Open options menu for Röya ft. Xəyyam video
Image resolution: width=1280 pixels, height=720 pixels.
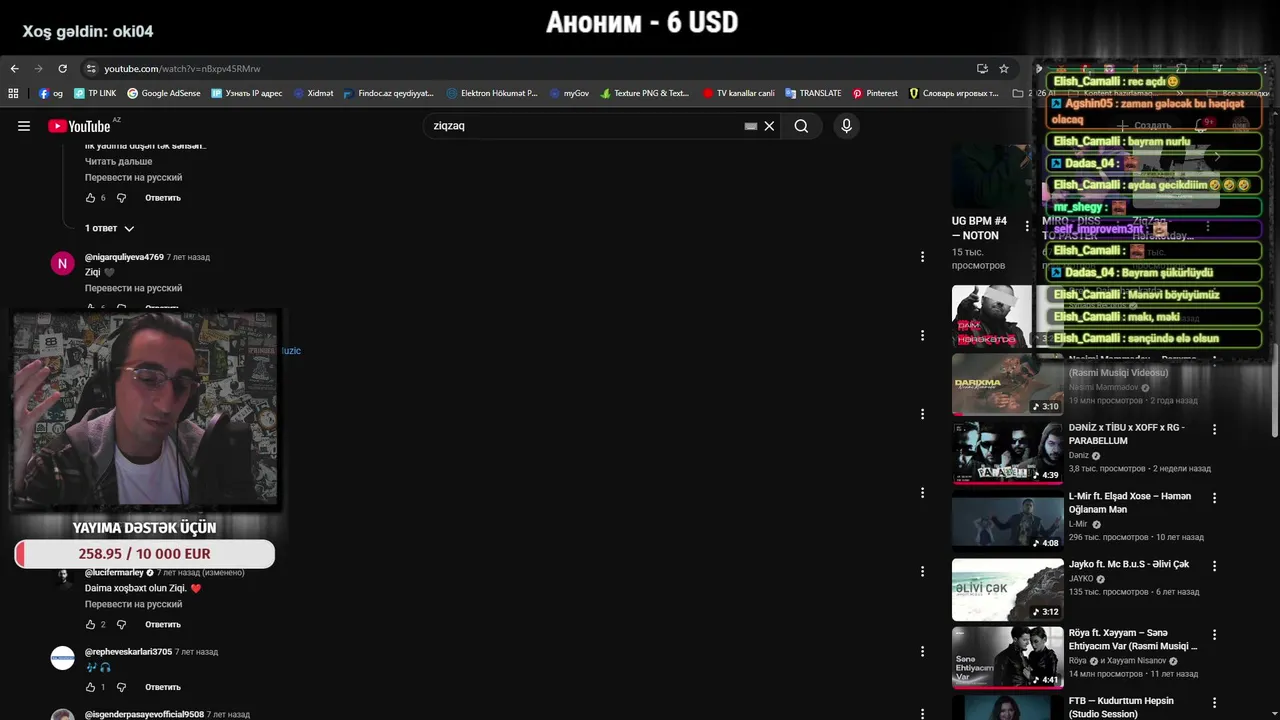(1215, 634)
